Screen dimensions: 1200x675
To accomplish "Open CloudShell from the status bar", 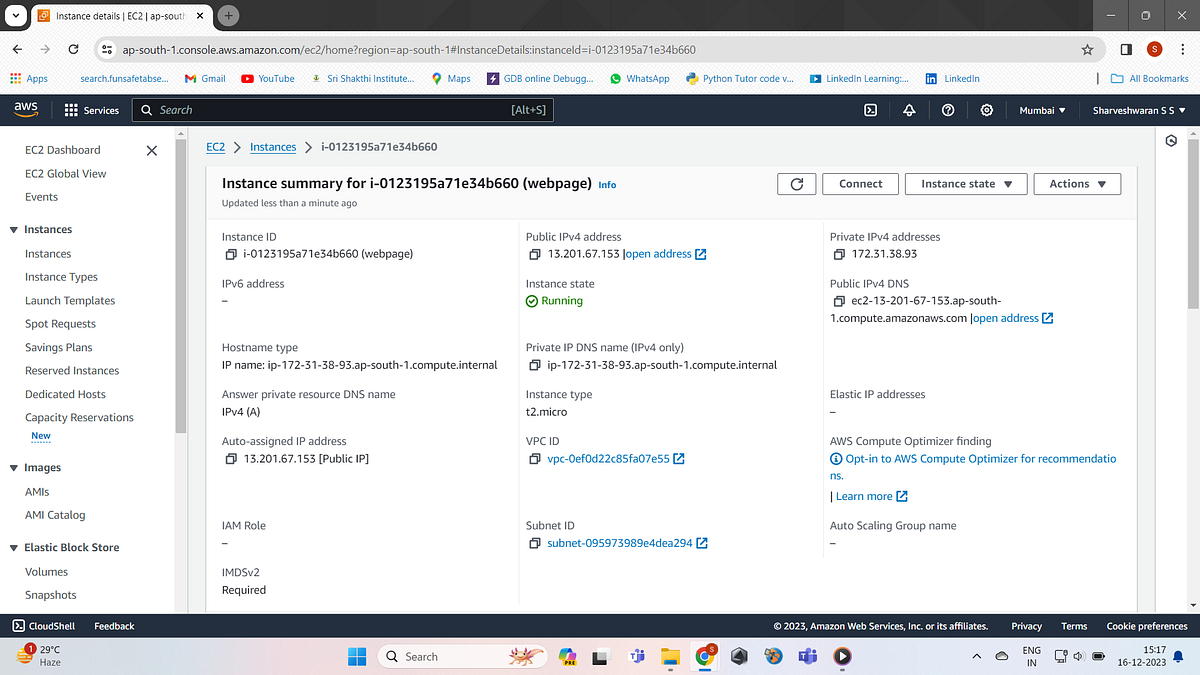I will click(44, 626).
